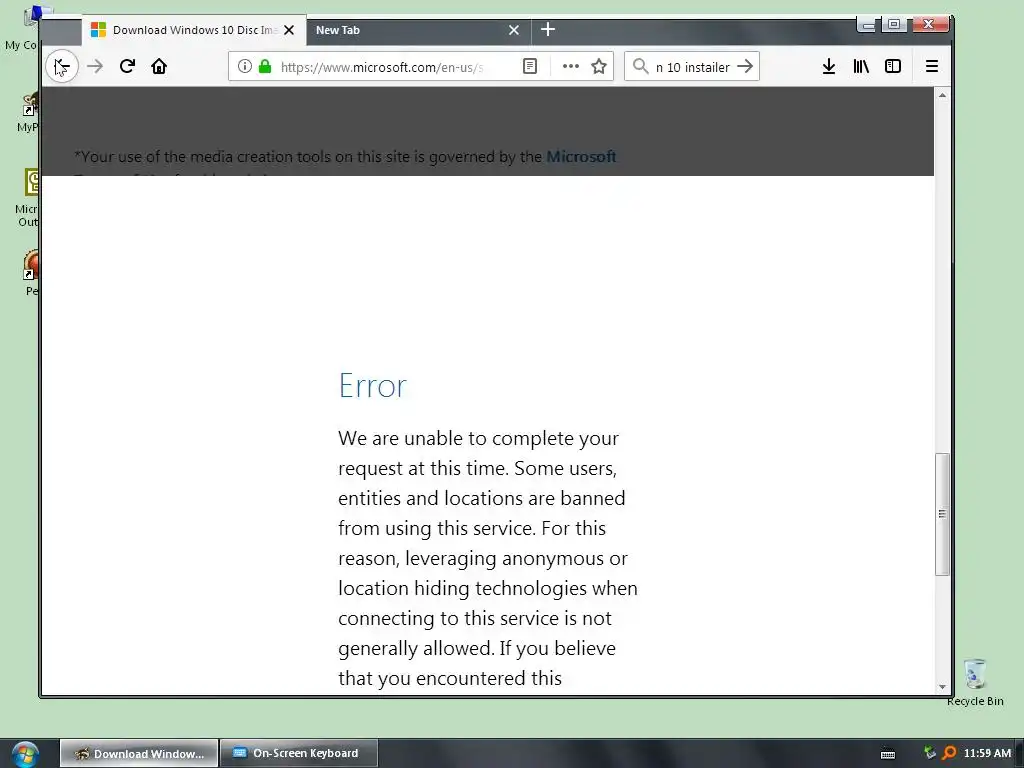Maximize the Firefox window
The image size is (1024, 768).
click(894, 25)
